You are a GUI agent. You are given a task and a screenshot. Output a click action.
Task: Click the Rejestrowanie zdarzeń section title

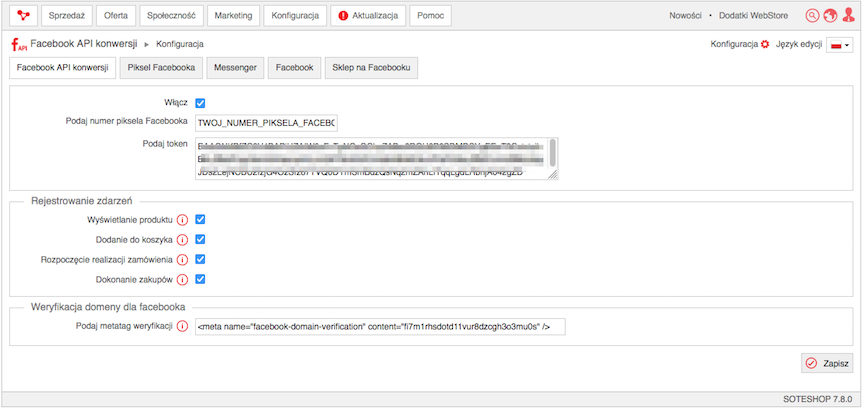pos(82,201)
